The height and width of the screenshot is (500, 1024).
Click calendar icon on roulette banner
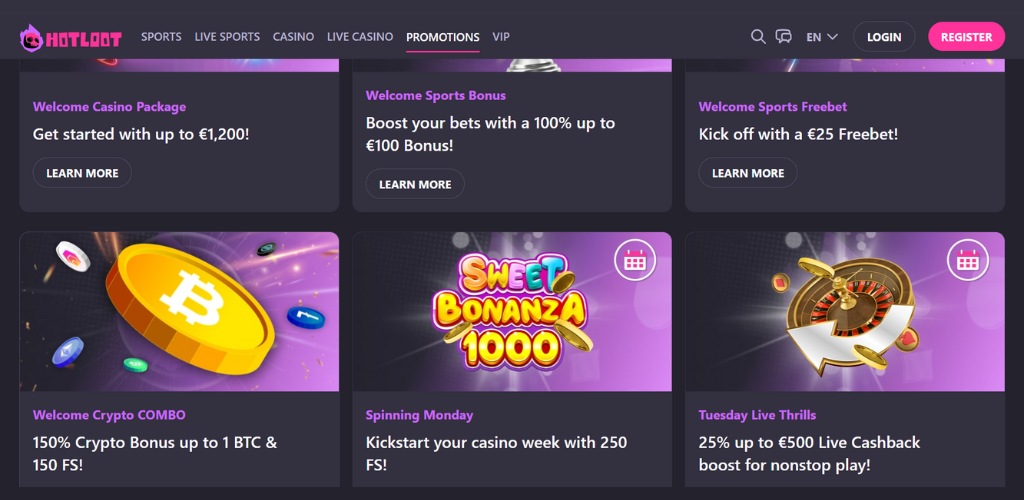tap(967, 261)
